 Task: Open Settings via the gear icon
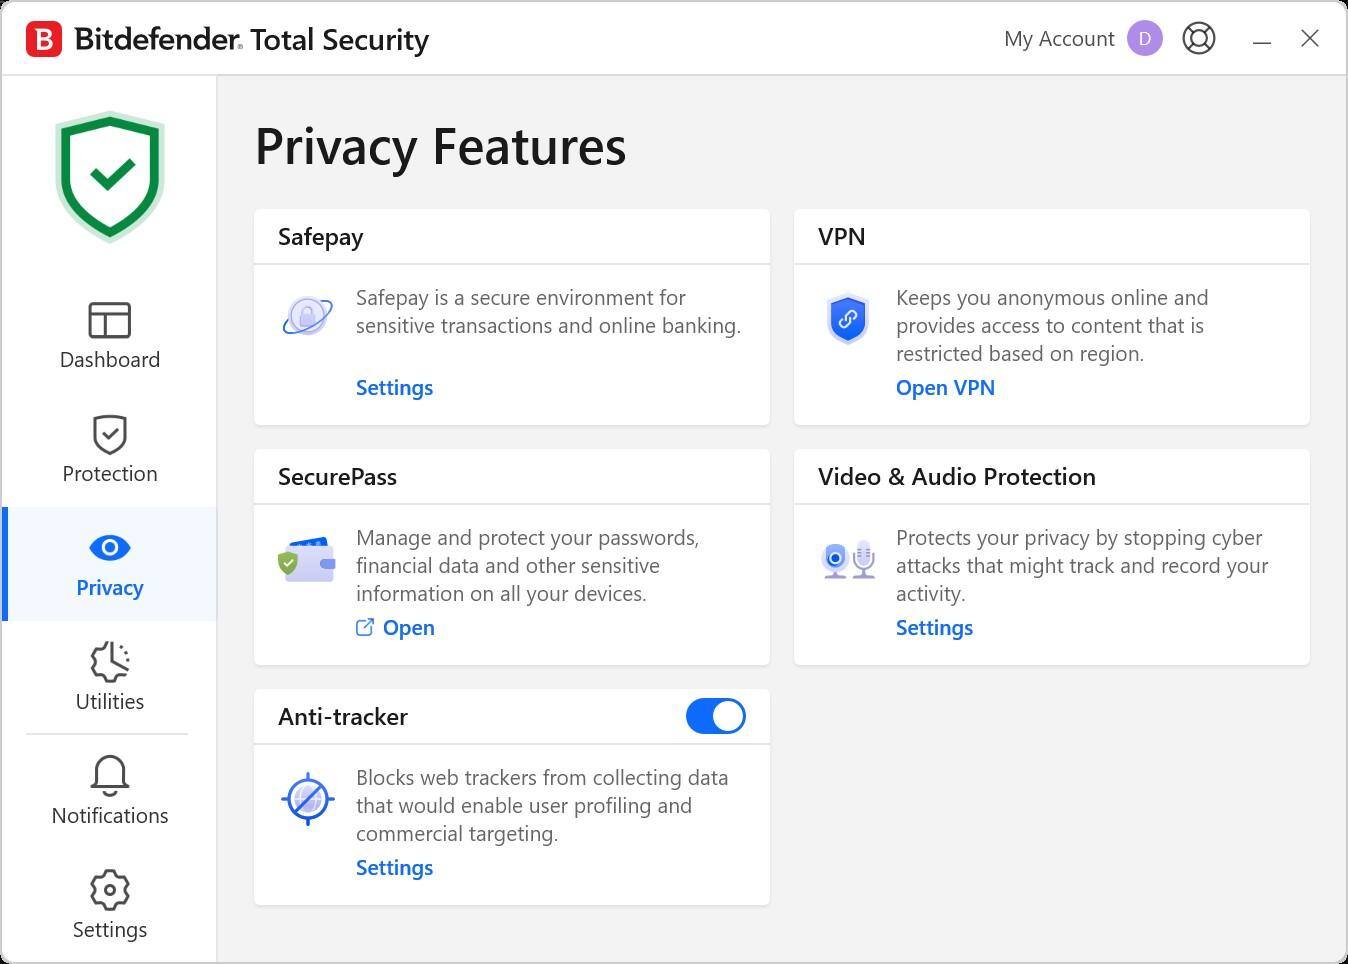tap(110, 889)
